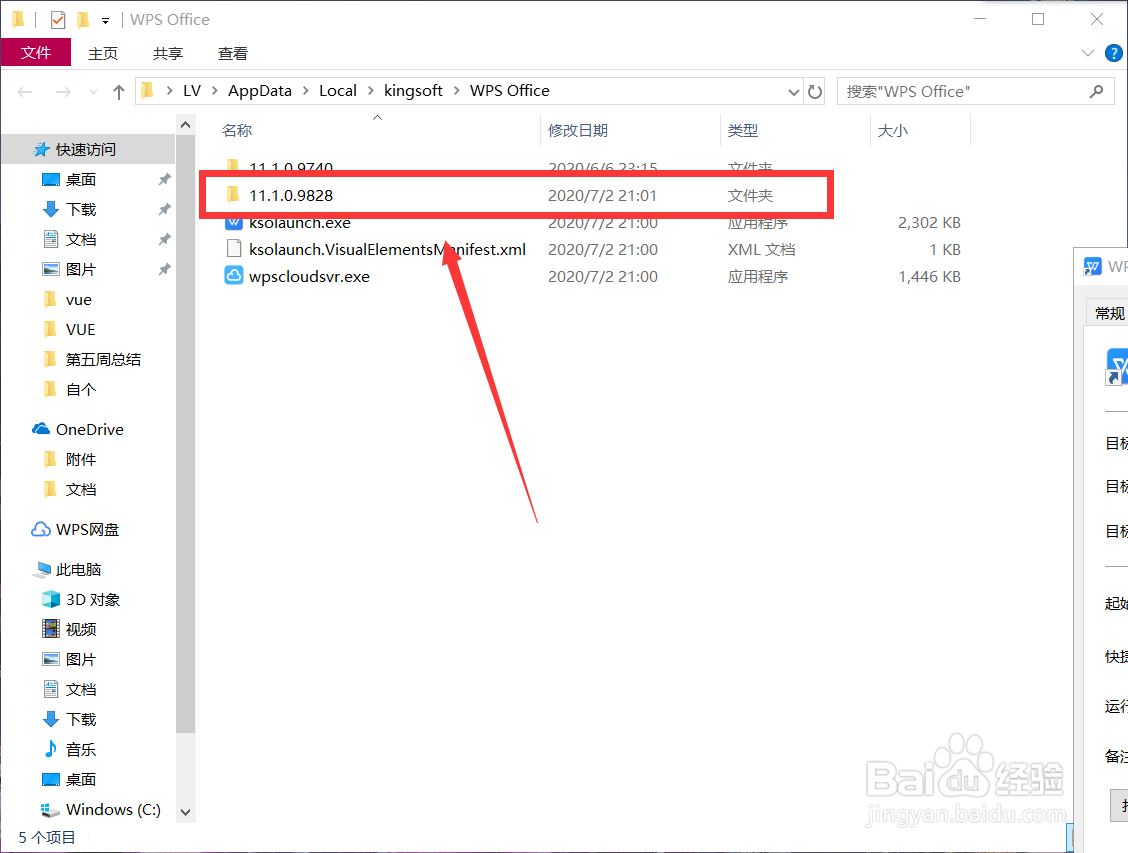Click properties checkmark icon in title bar
This screenshot has width=1128, height=853.
(x=58, y=19)
